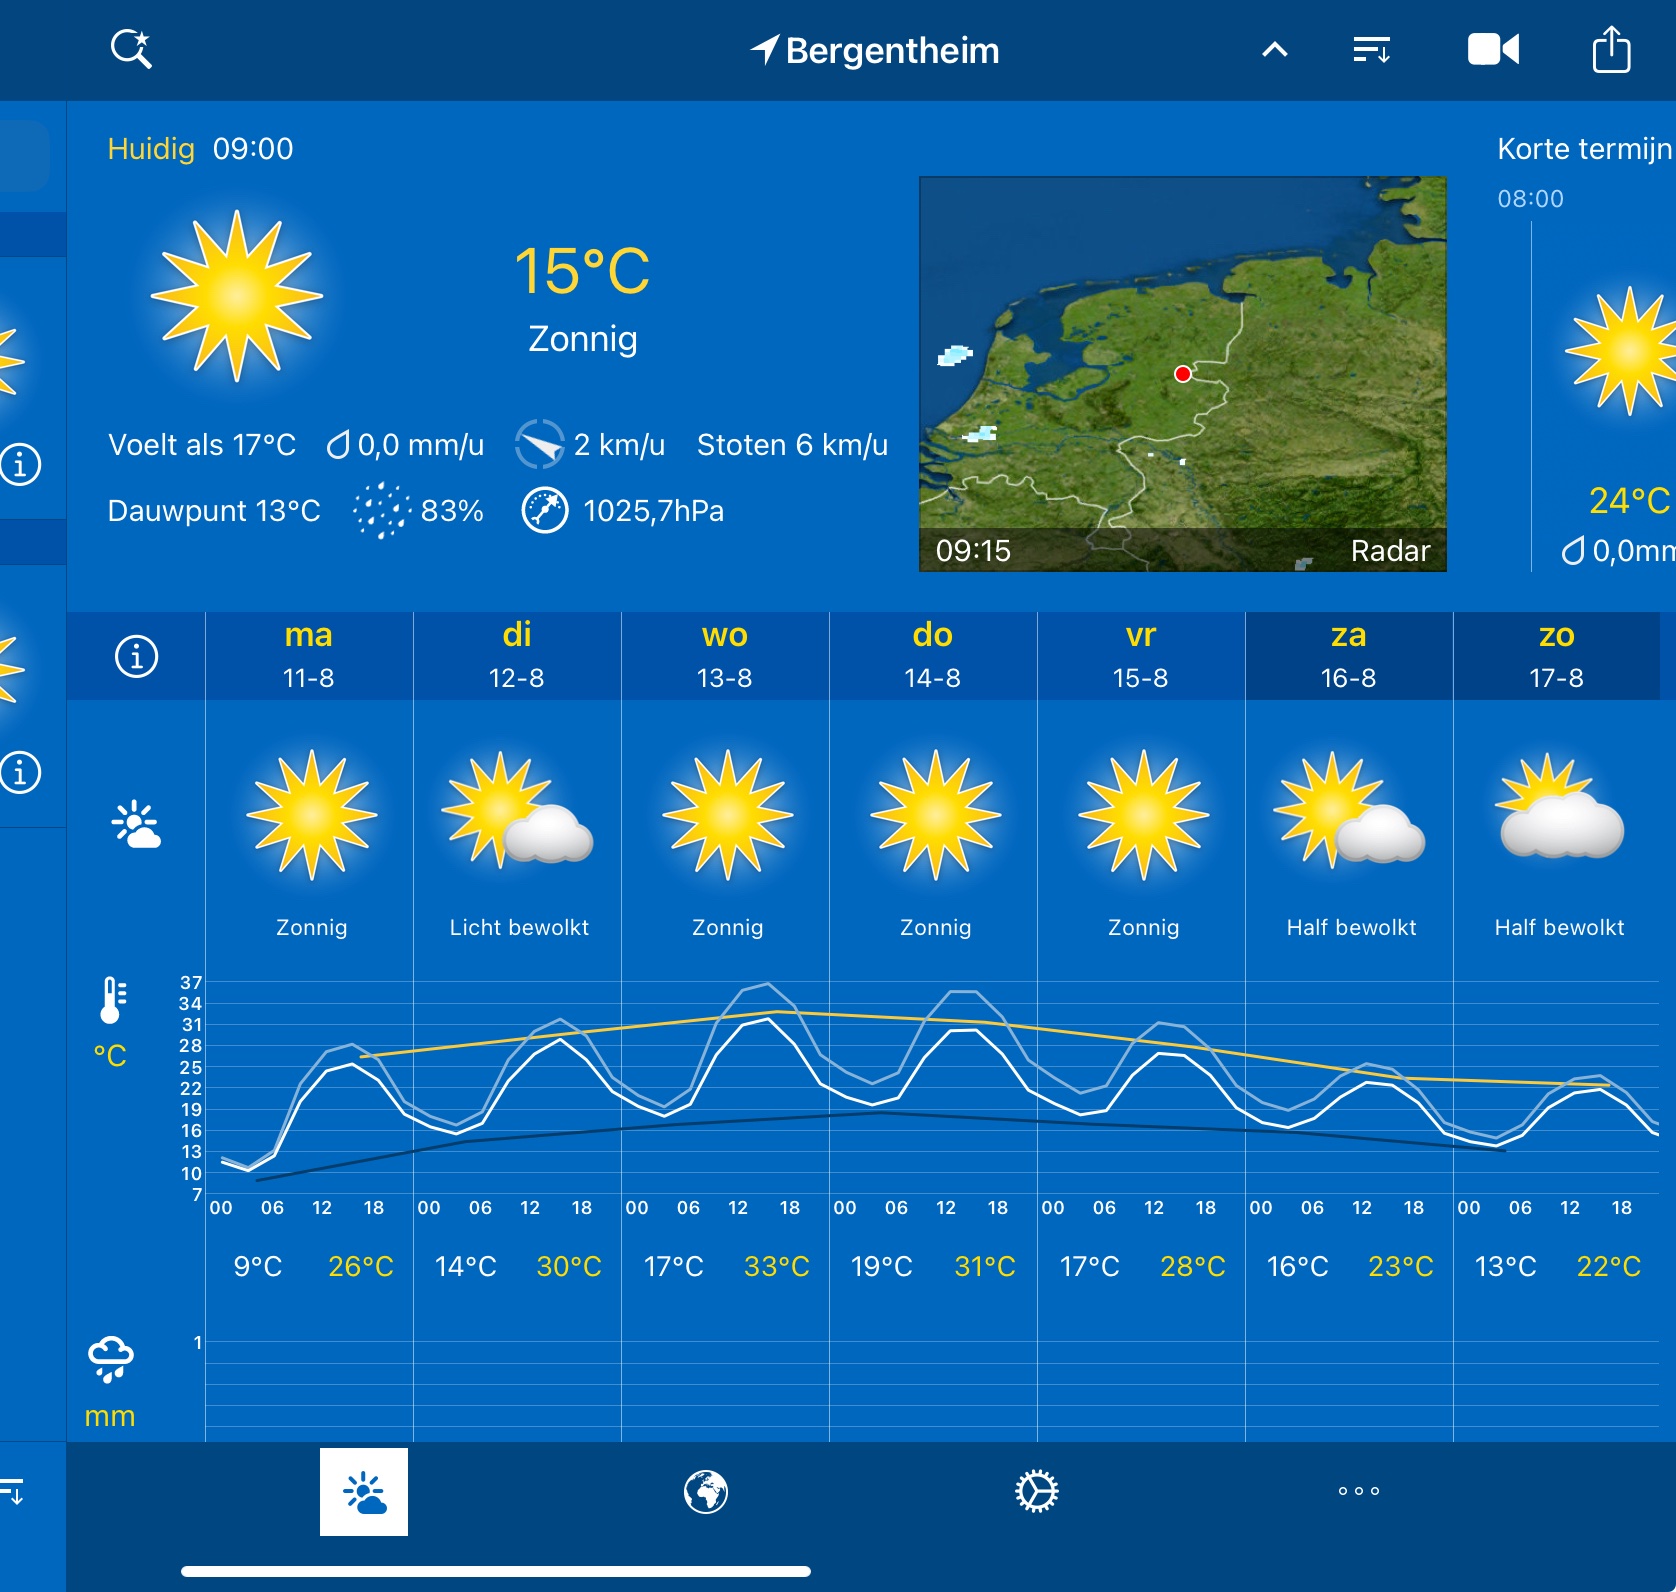Tap the Saturday 16-8 half-cloudy icon
The height and width of the screenshot is (1592, 1676).
tap(1349, 812)
